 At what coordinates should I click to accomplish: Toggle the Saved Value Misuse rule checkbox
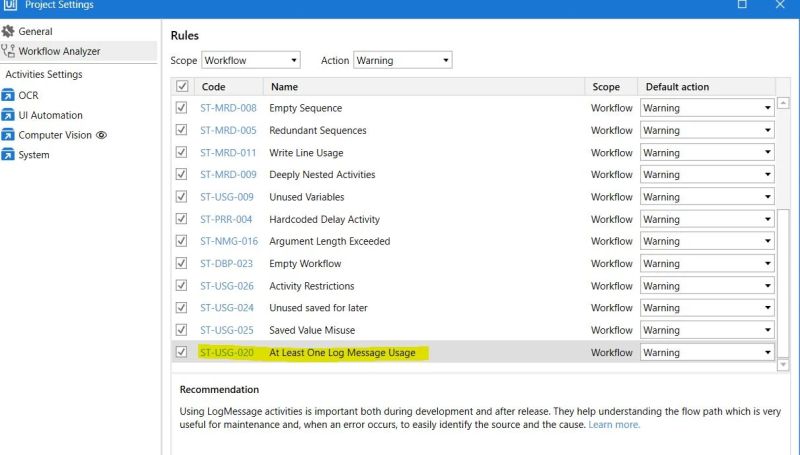pyautogui.click(x=181, y=330)
